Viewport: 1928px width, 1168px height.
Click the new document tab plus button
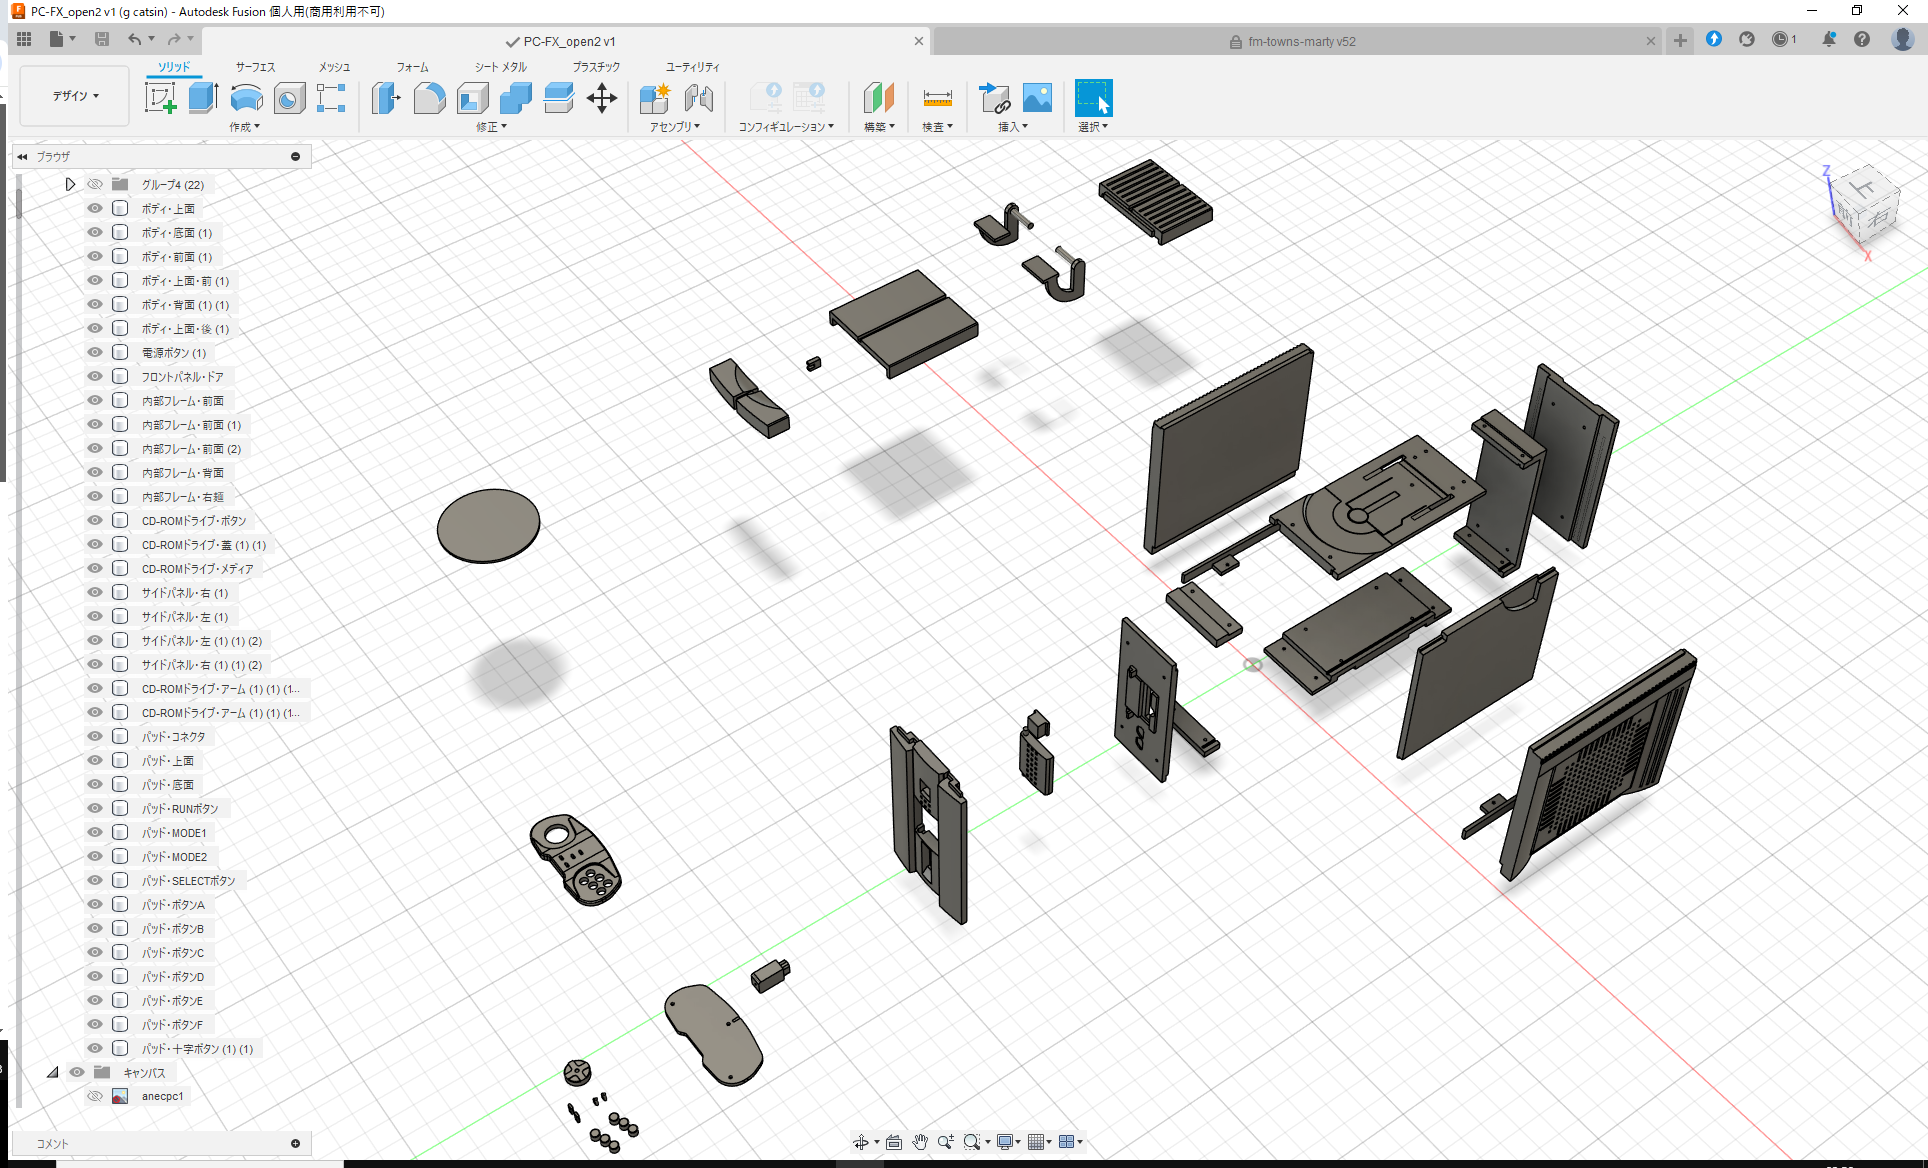coord(1680,41)
